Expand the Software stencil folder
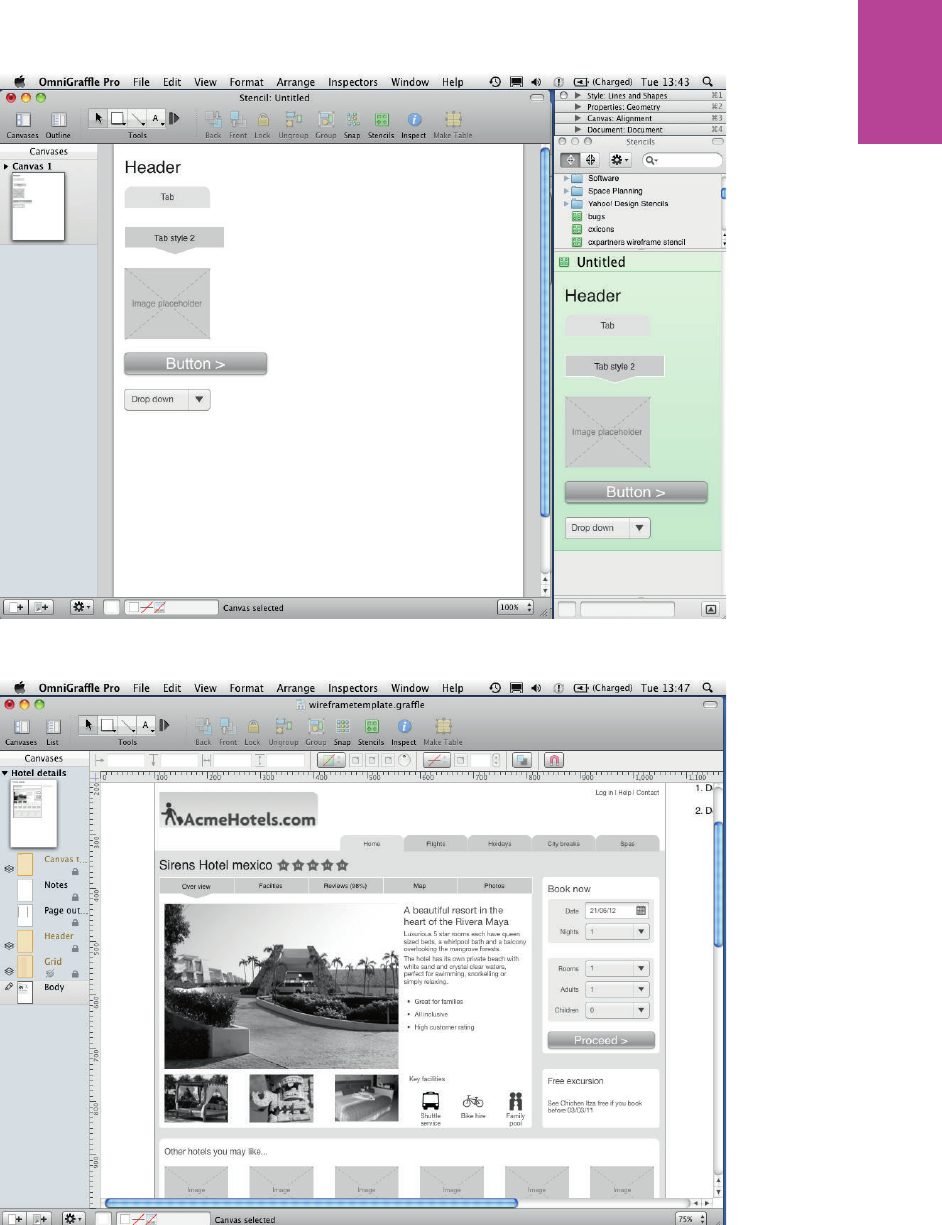 [x=567, y=178]
